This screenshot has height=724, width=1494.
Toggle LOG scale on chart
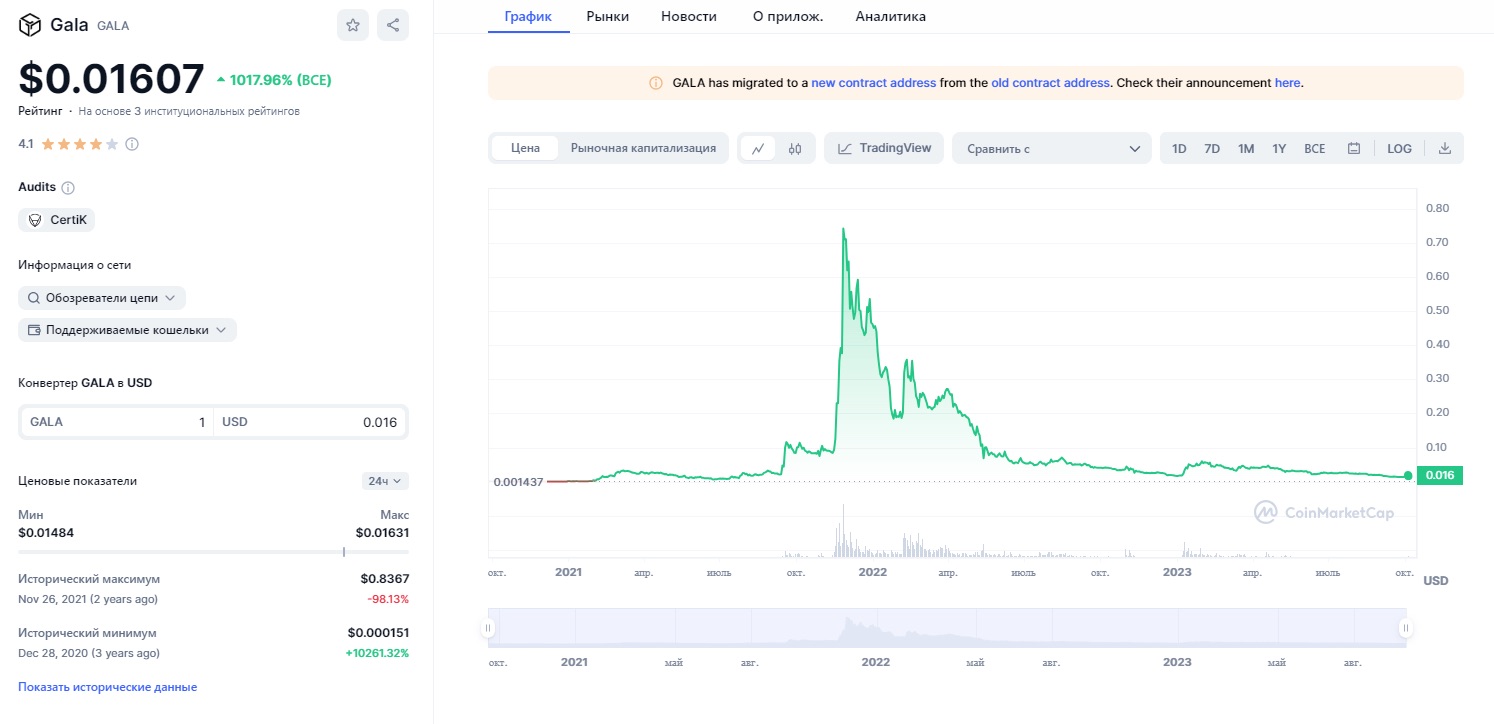1399,148
